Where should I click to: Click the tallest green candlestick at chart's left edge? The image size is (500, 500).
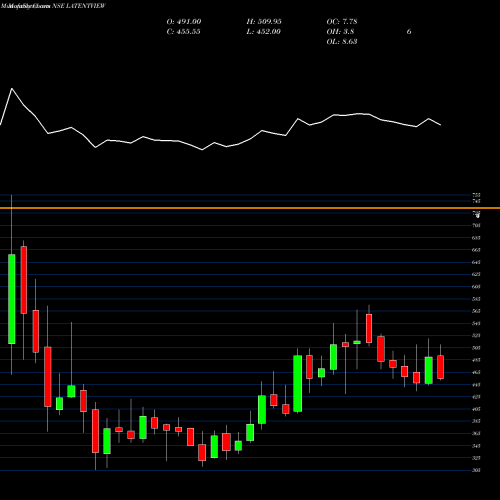pos(12,299)
